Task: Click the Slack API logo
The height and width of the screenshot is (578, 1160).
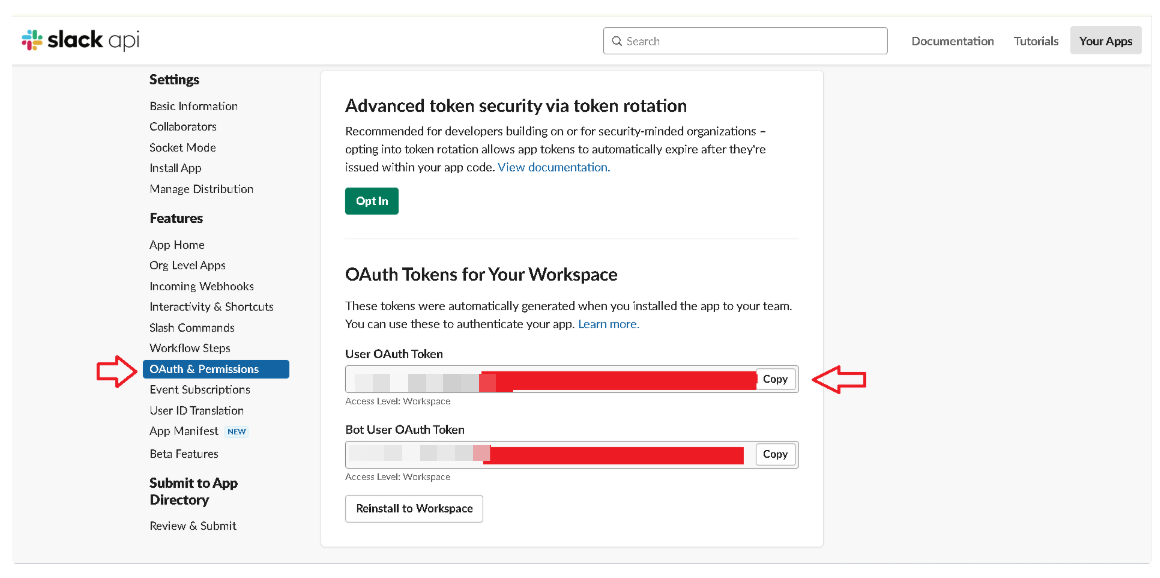Action: coord(80,40)
